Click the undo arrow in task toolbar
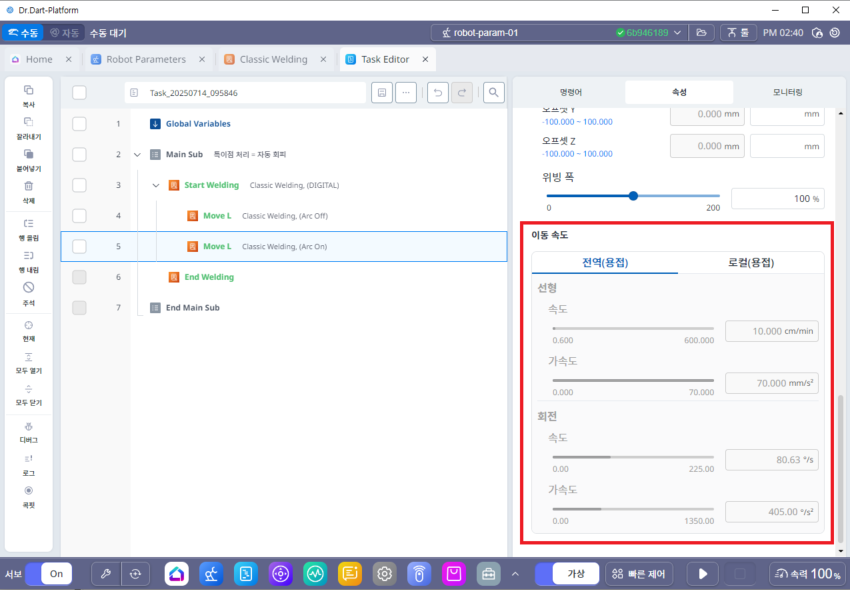 (x=437, y=93)
